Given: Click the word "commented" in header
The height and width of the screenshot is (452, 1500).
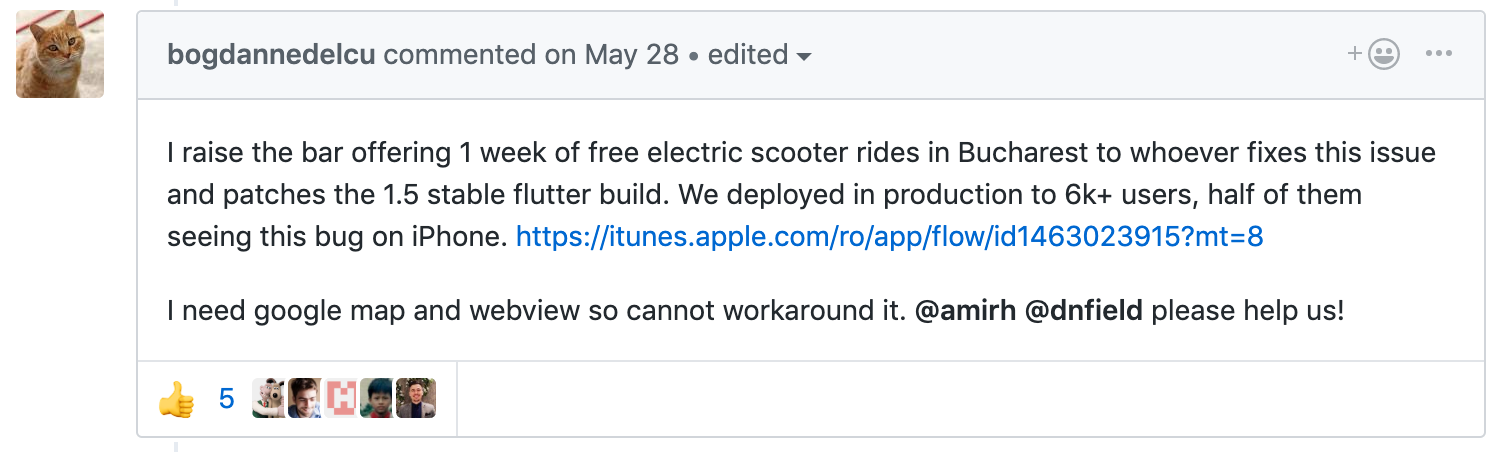Looking at the screenshot, I should coord(460,54).
